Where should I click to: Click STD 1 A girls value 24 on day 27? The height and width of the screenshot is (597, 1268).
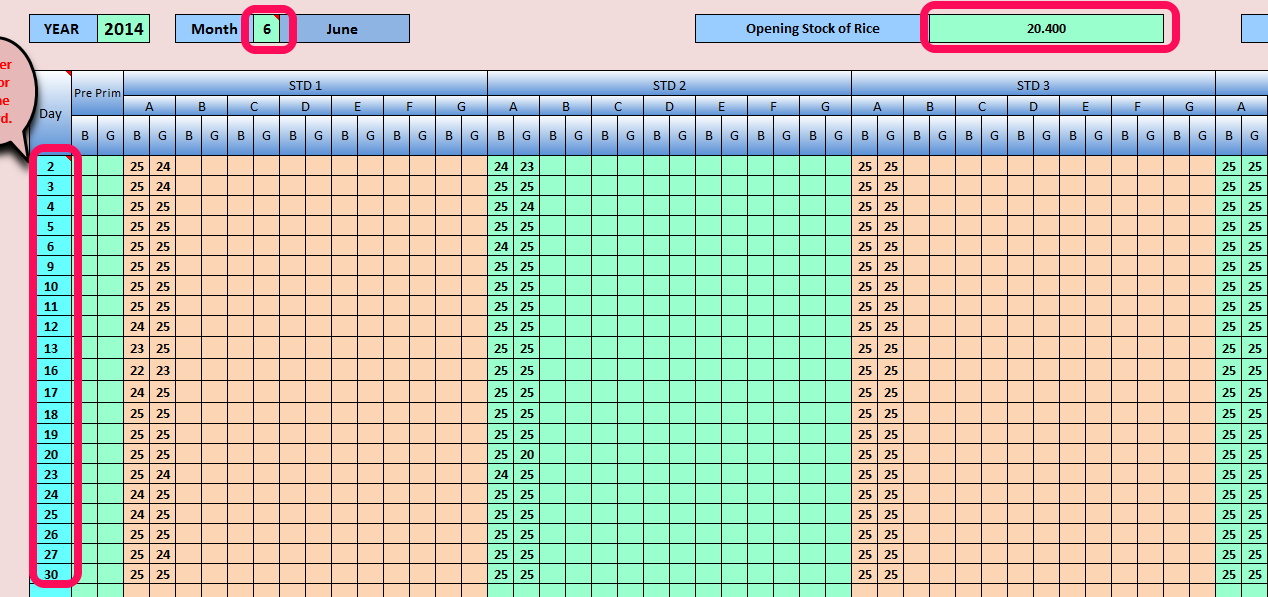coord(163,554)
